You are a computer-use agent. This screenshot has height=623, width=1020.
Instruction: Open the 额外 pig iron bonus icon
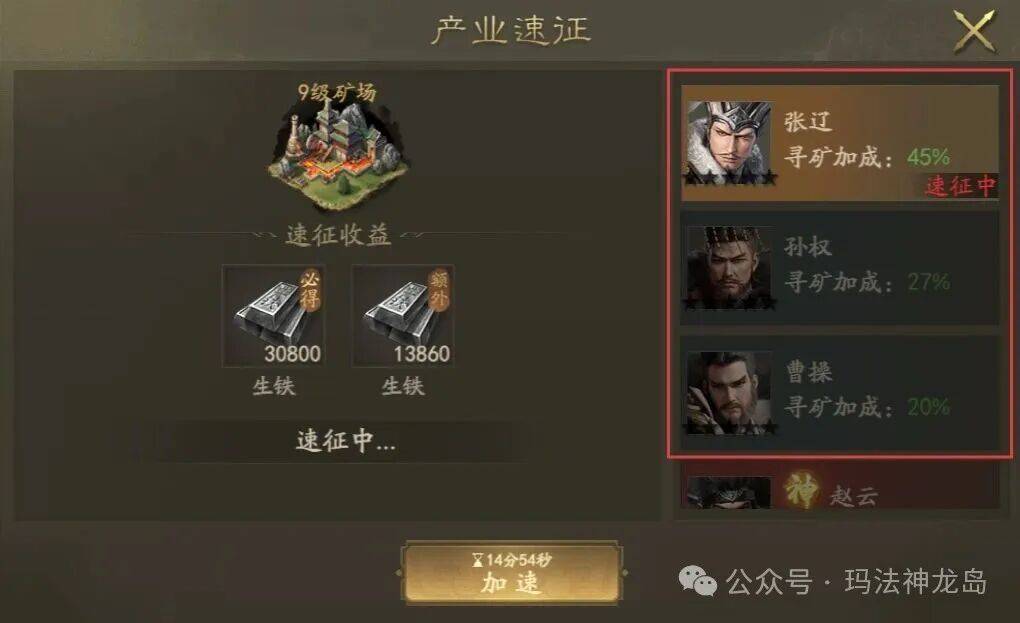coord(403,315)
